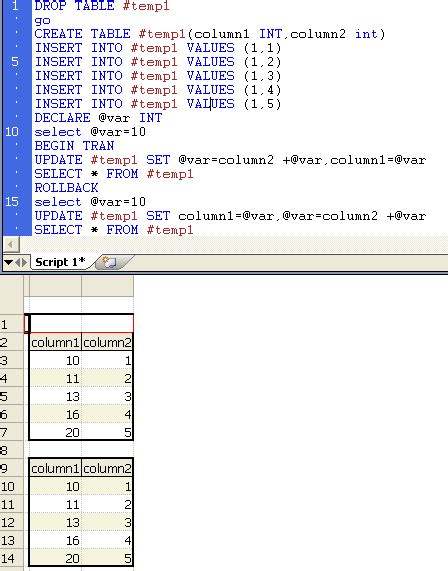Select cell with value 16 in row 13
The width and height of the screenshot is (448, 571).
55,540
